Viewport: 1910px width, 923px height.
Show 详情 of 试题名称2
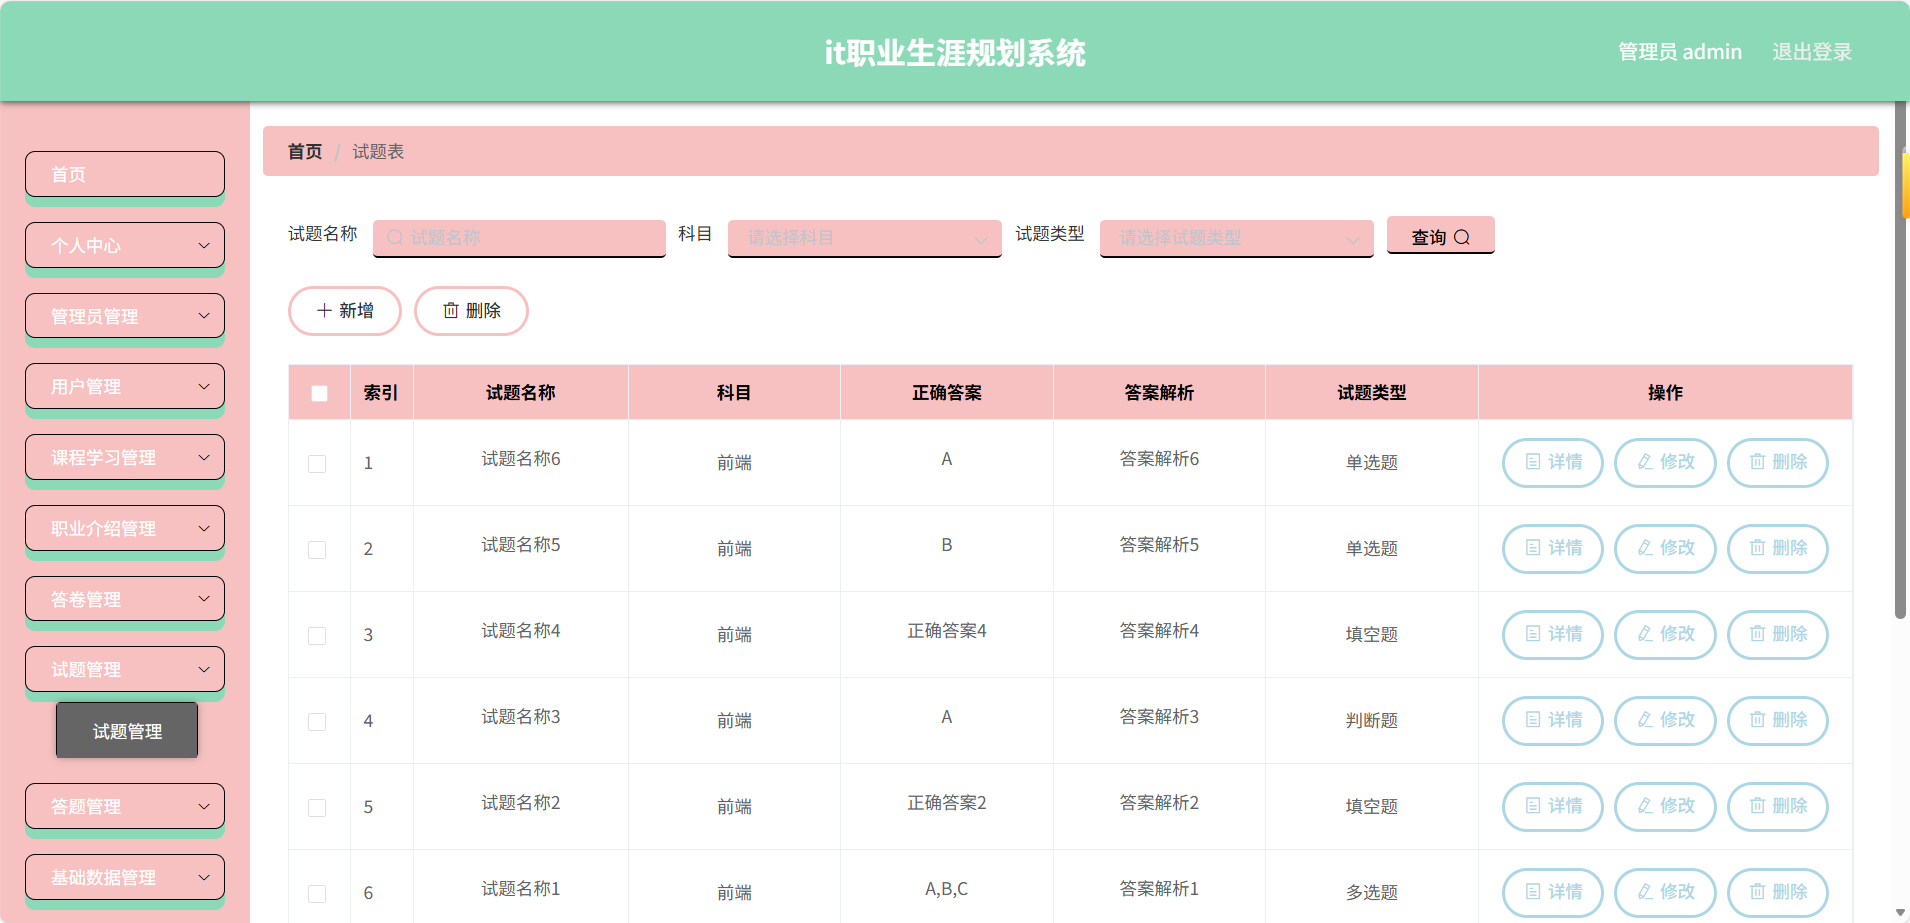1553,806
